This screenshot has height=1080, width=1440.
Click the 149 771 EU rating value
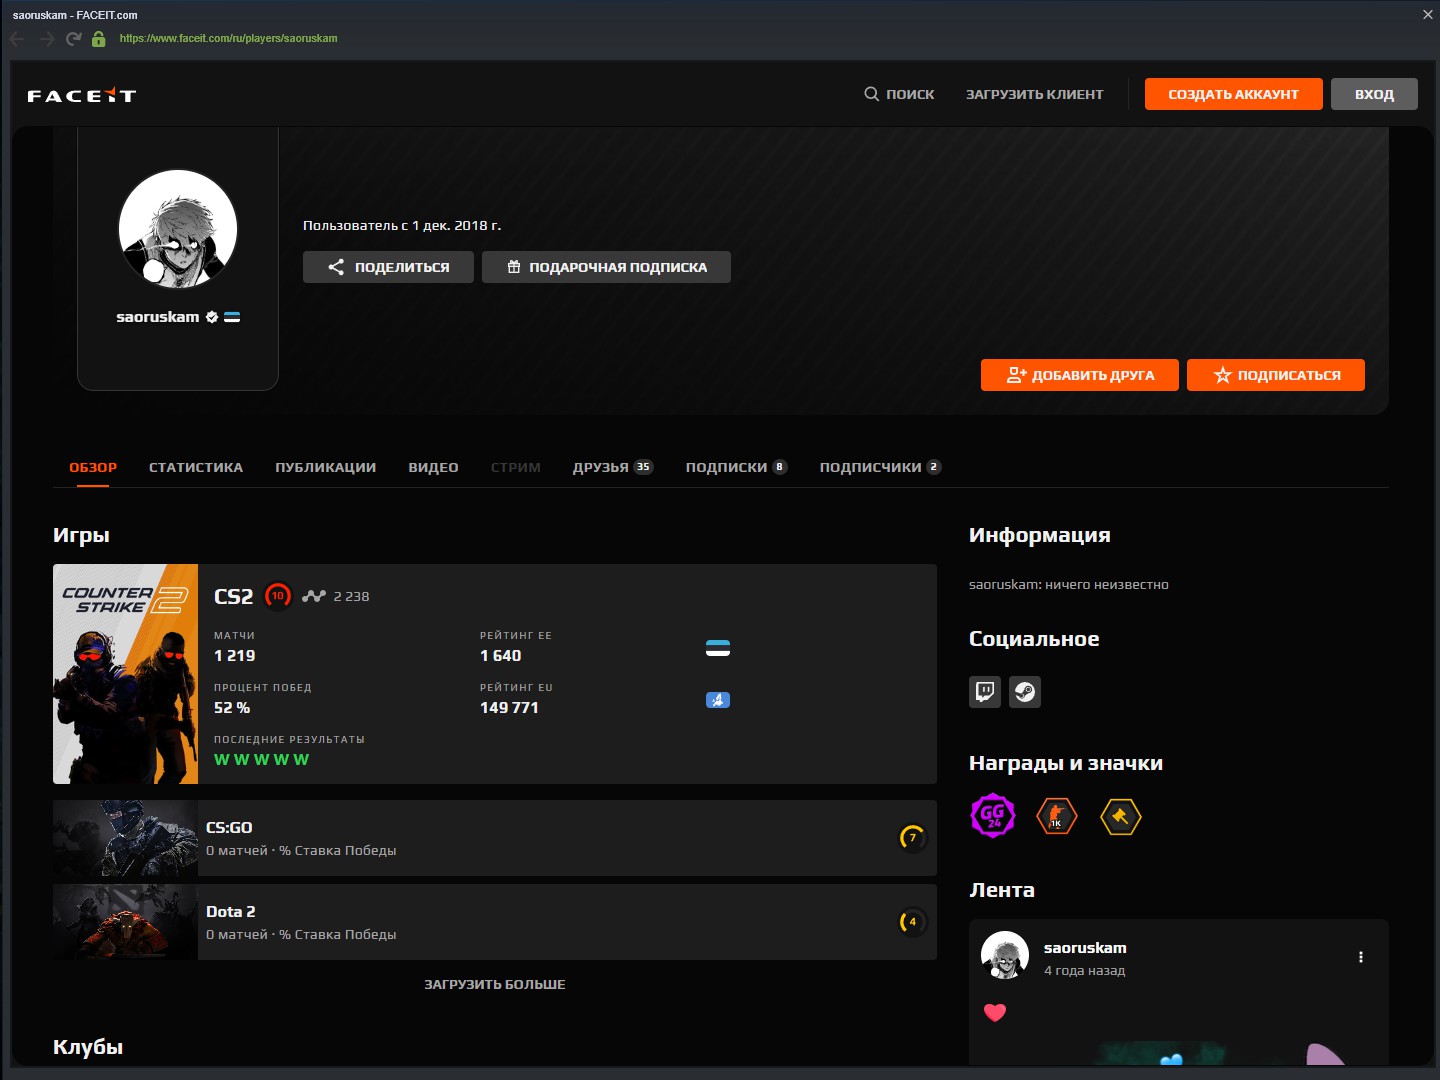(x=509, y=708)
